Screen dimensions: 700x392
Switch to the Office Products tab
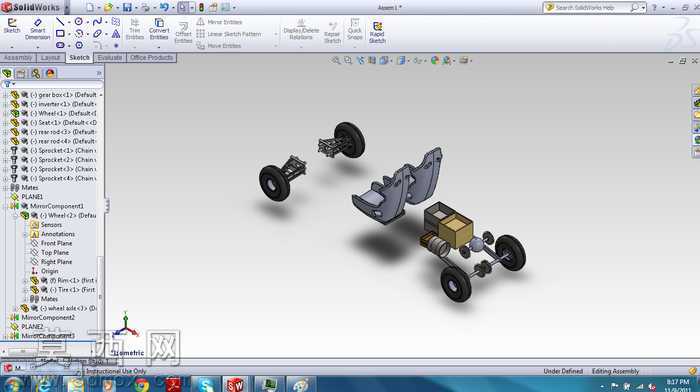coord(151,58)
